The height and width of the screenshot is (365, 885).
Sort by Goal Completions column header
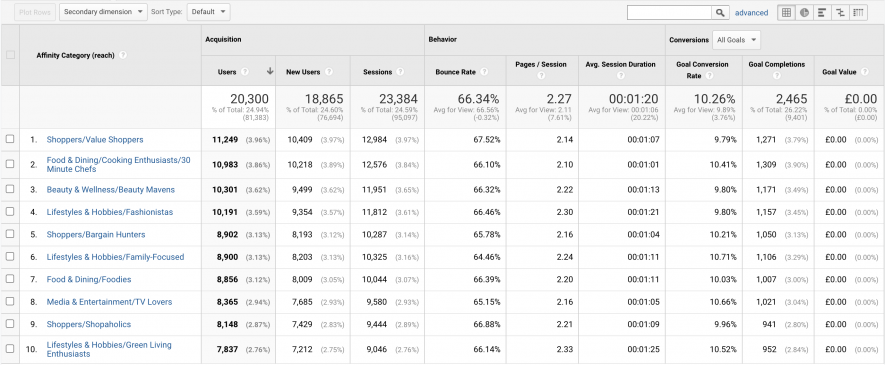click(777, 64)
